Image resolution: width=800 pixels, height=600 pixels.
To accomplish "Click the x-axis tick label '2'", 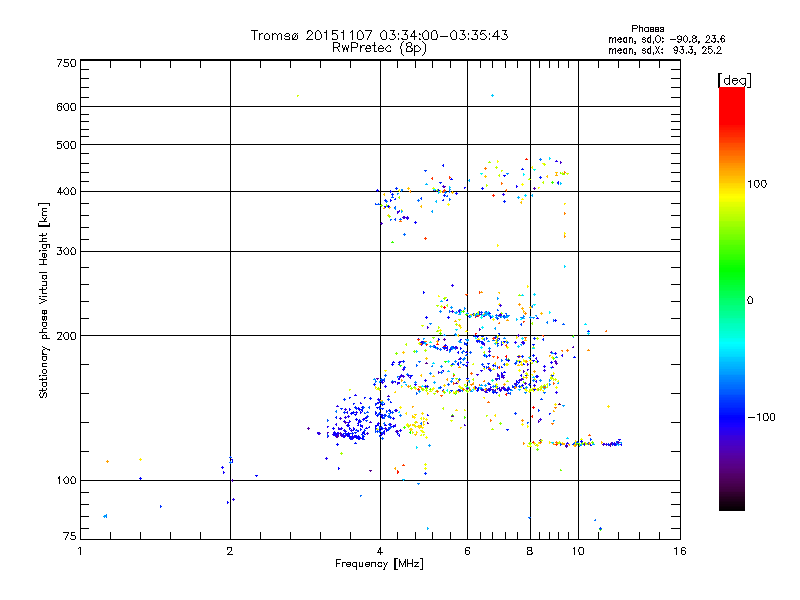I will tap(230, 551).
